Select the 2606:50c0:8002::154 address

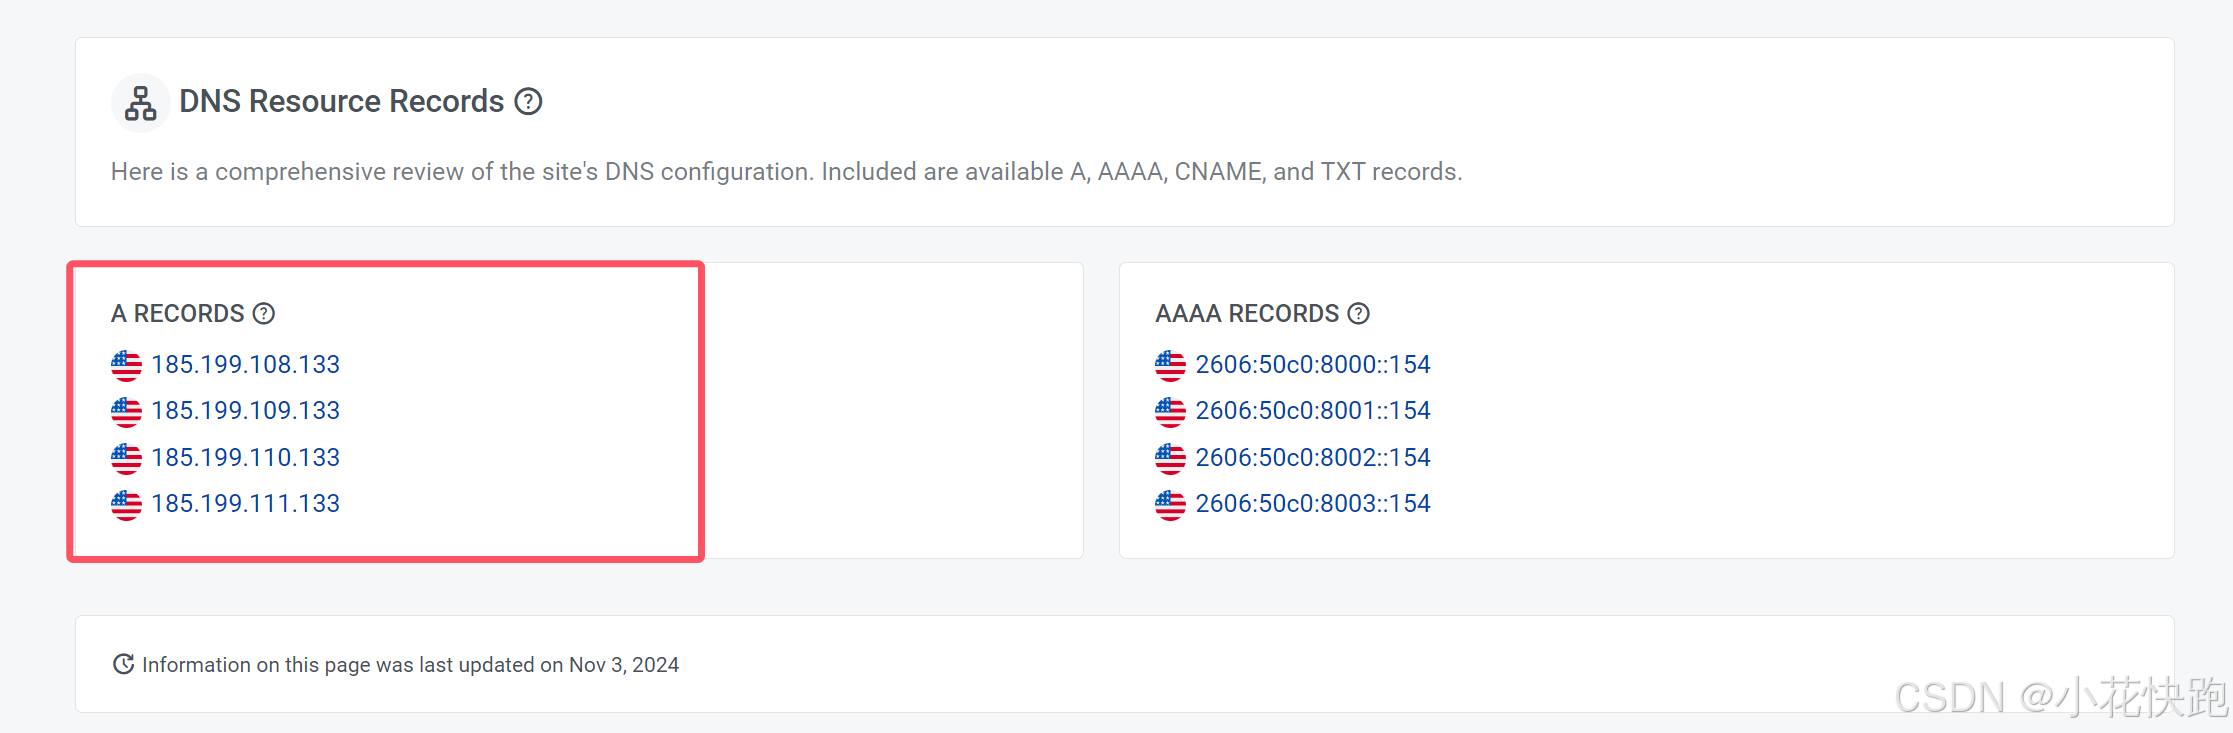coord(1313,457)
